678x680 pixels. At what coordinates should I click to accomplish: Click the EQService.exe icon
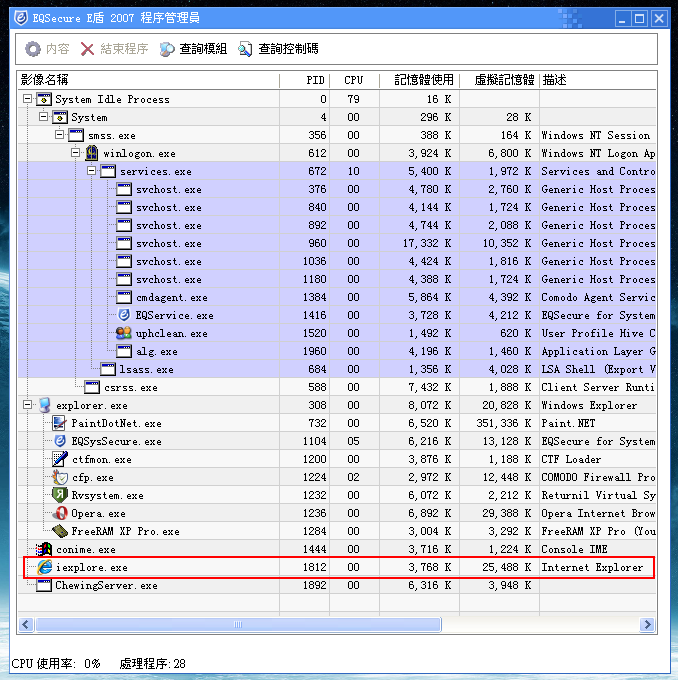point(124,315)
